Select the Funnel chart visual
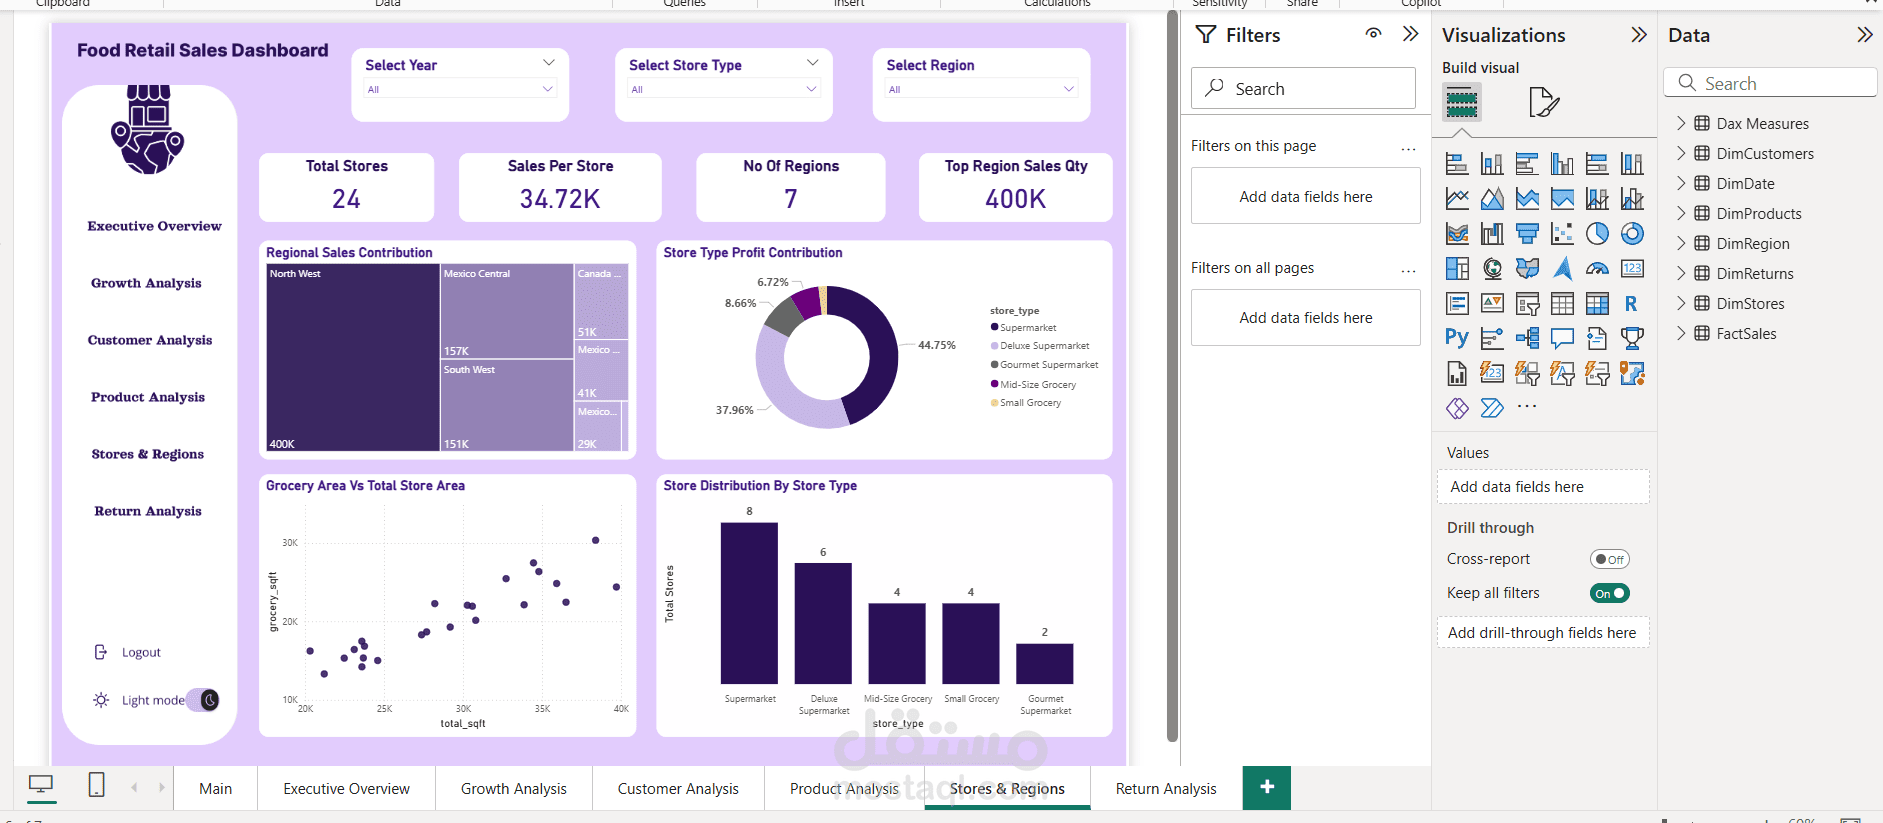 [1527, 234]
